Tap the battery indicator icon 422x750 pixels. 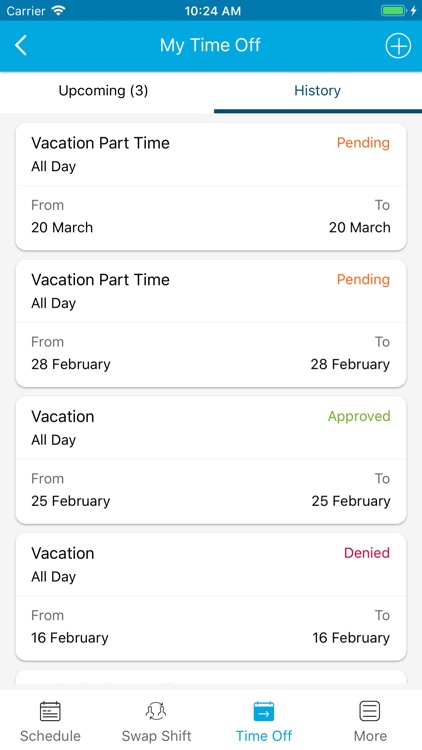coord(394,11)
